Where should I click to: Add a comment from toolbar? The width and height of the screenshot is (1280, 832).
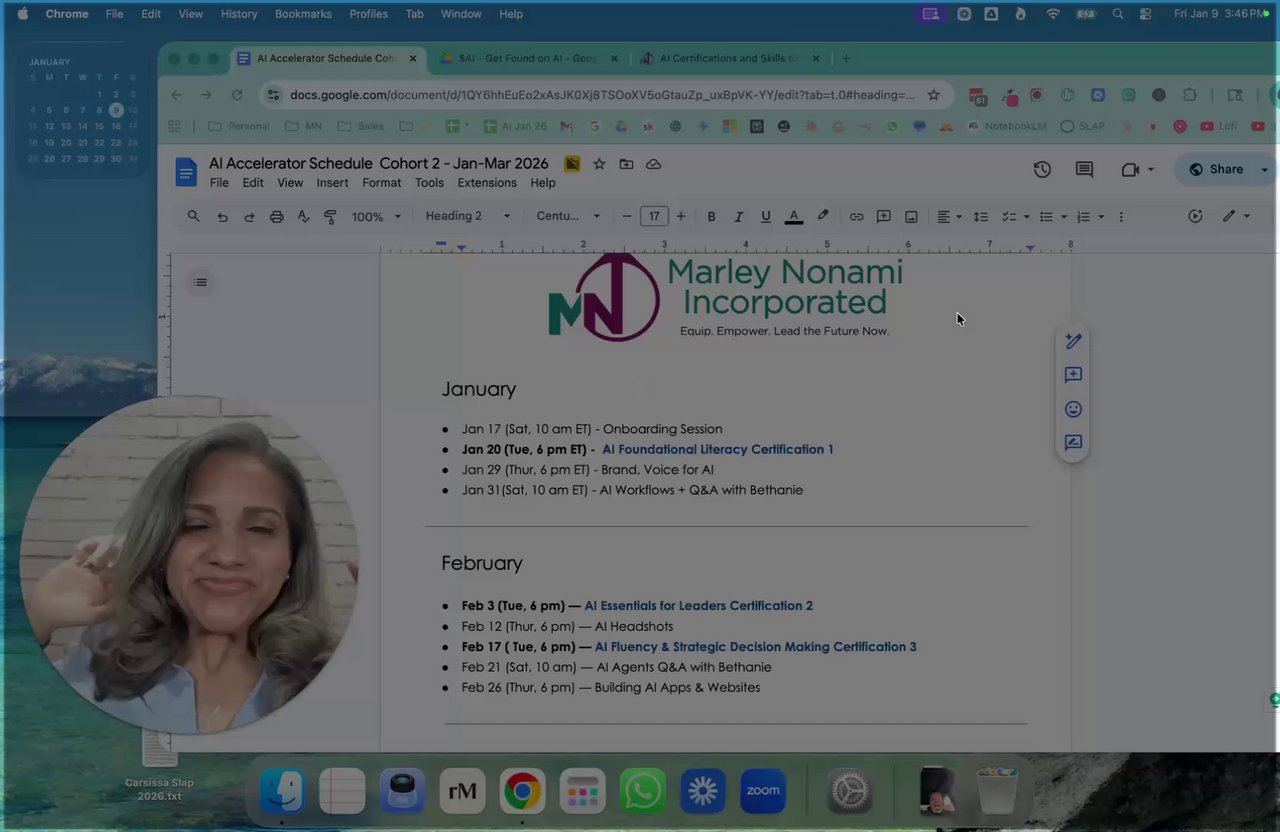coord(883,216)
